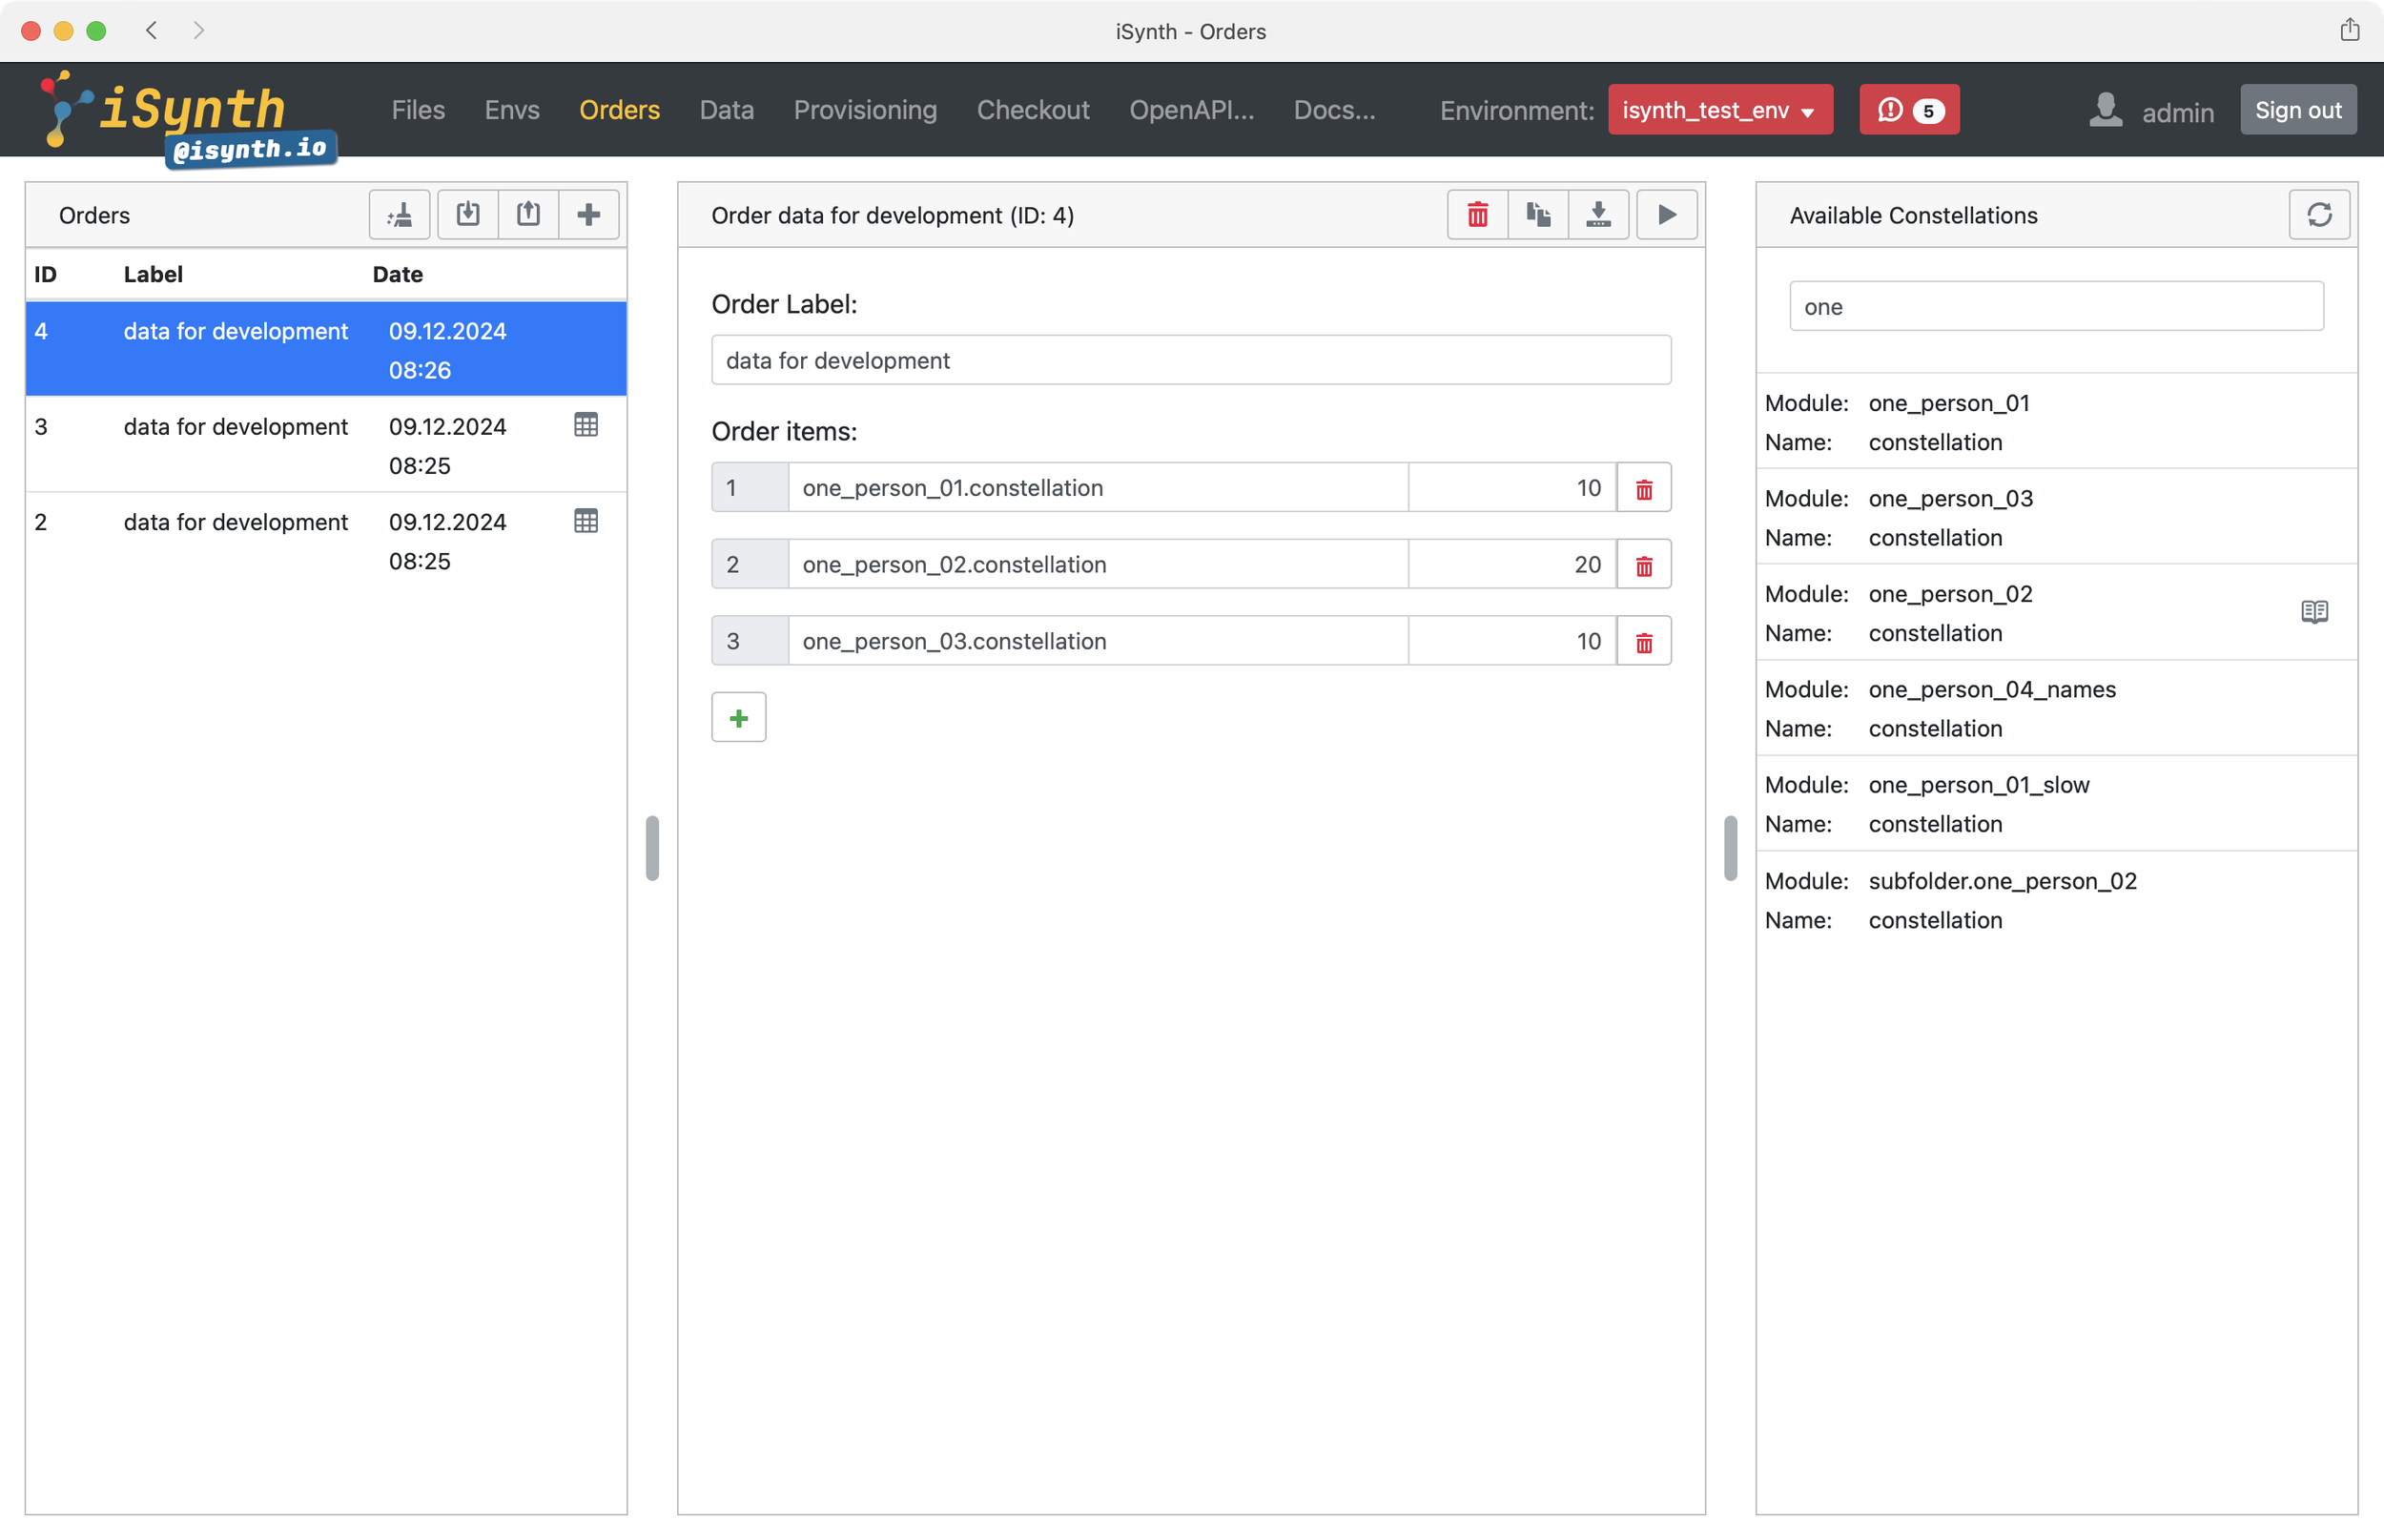Refresh available constellations list
This screenshot has width=2384, height=1540.
[x=2319, y=214]
